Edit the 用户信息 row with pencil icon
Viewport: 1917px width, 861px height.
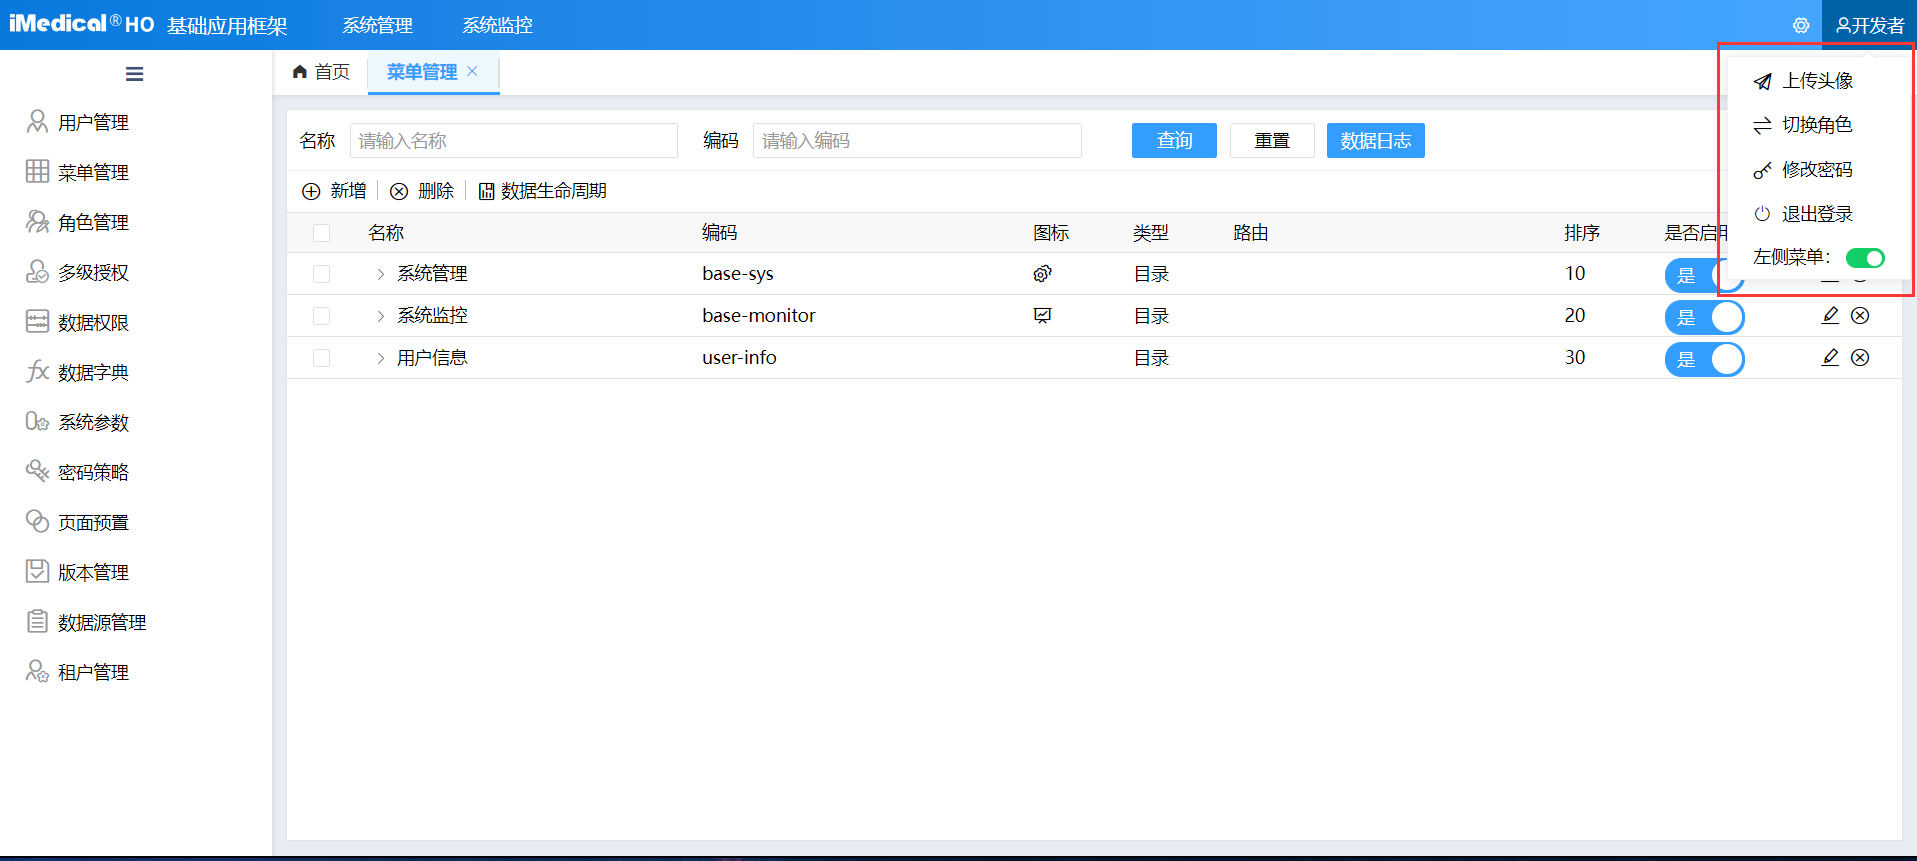[1830, 358]
